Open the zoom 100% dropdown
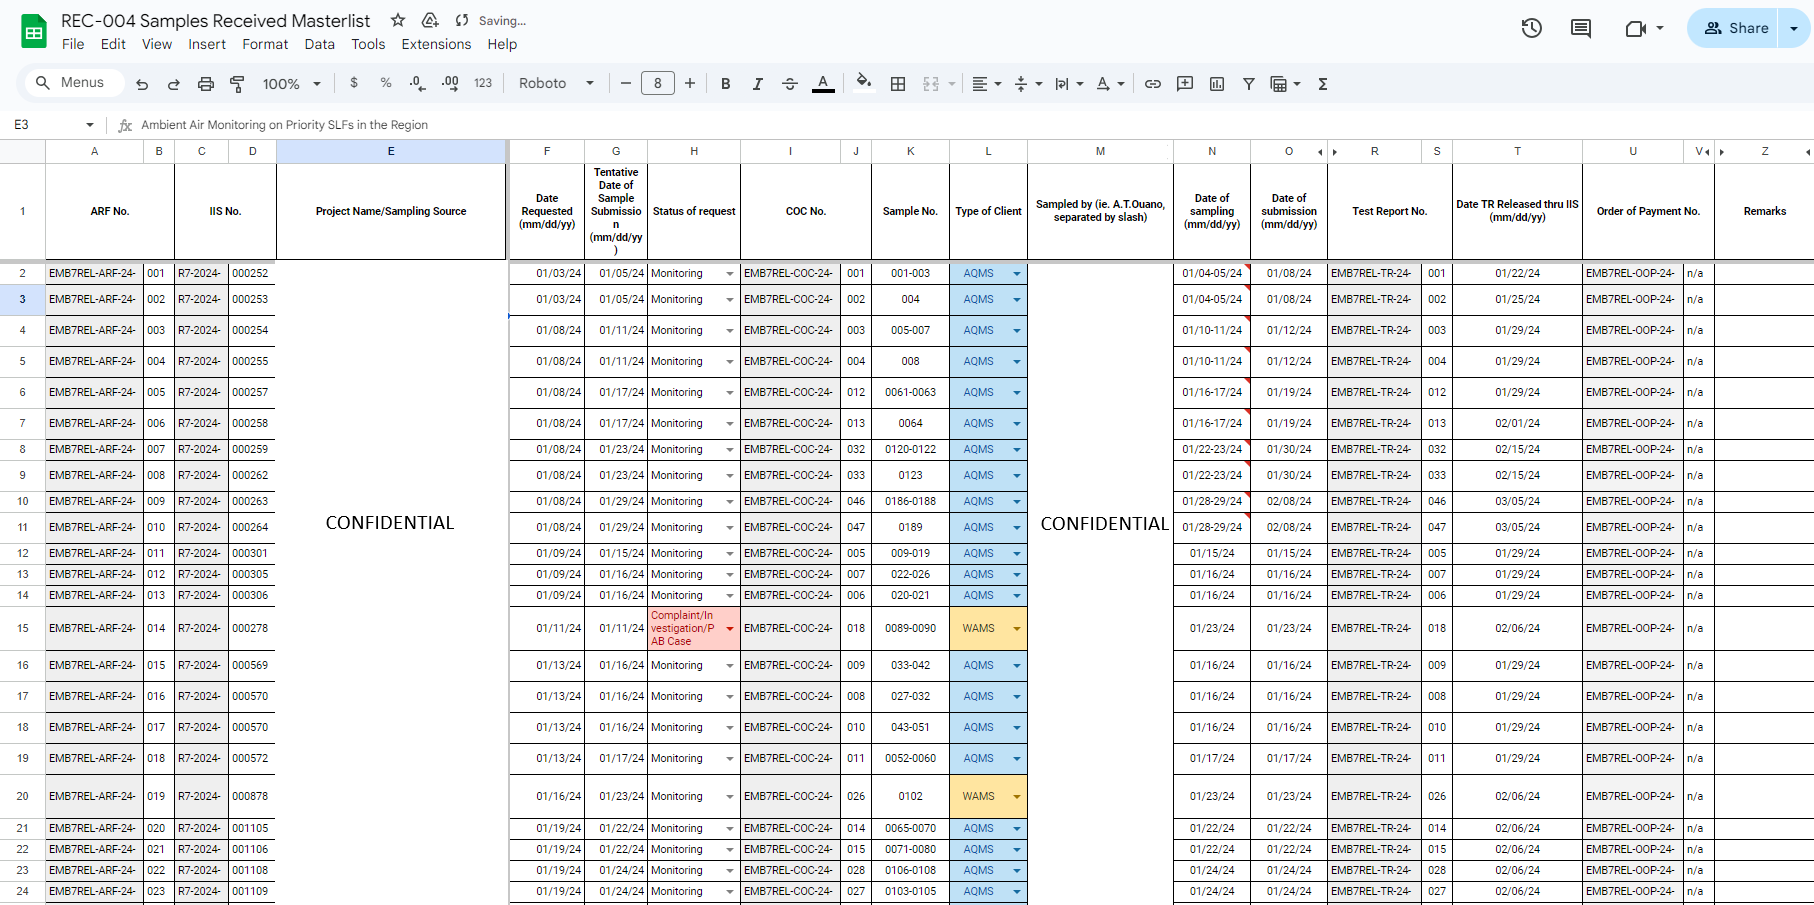 click(x=292, y=84)
